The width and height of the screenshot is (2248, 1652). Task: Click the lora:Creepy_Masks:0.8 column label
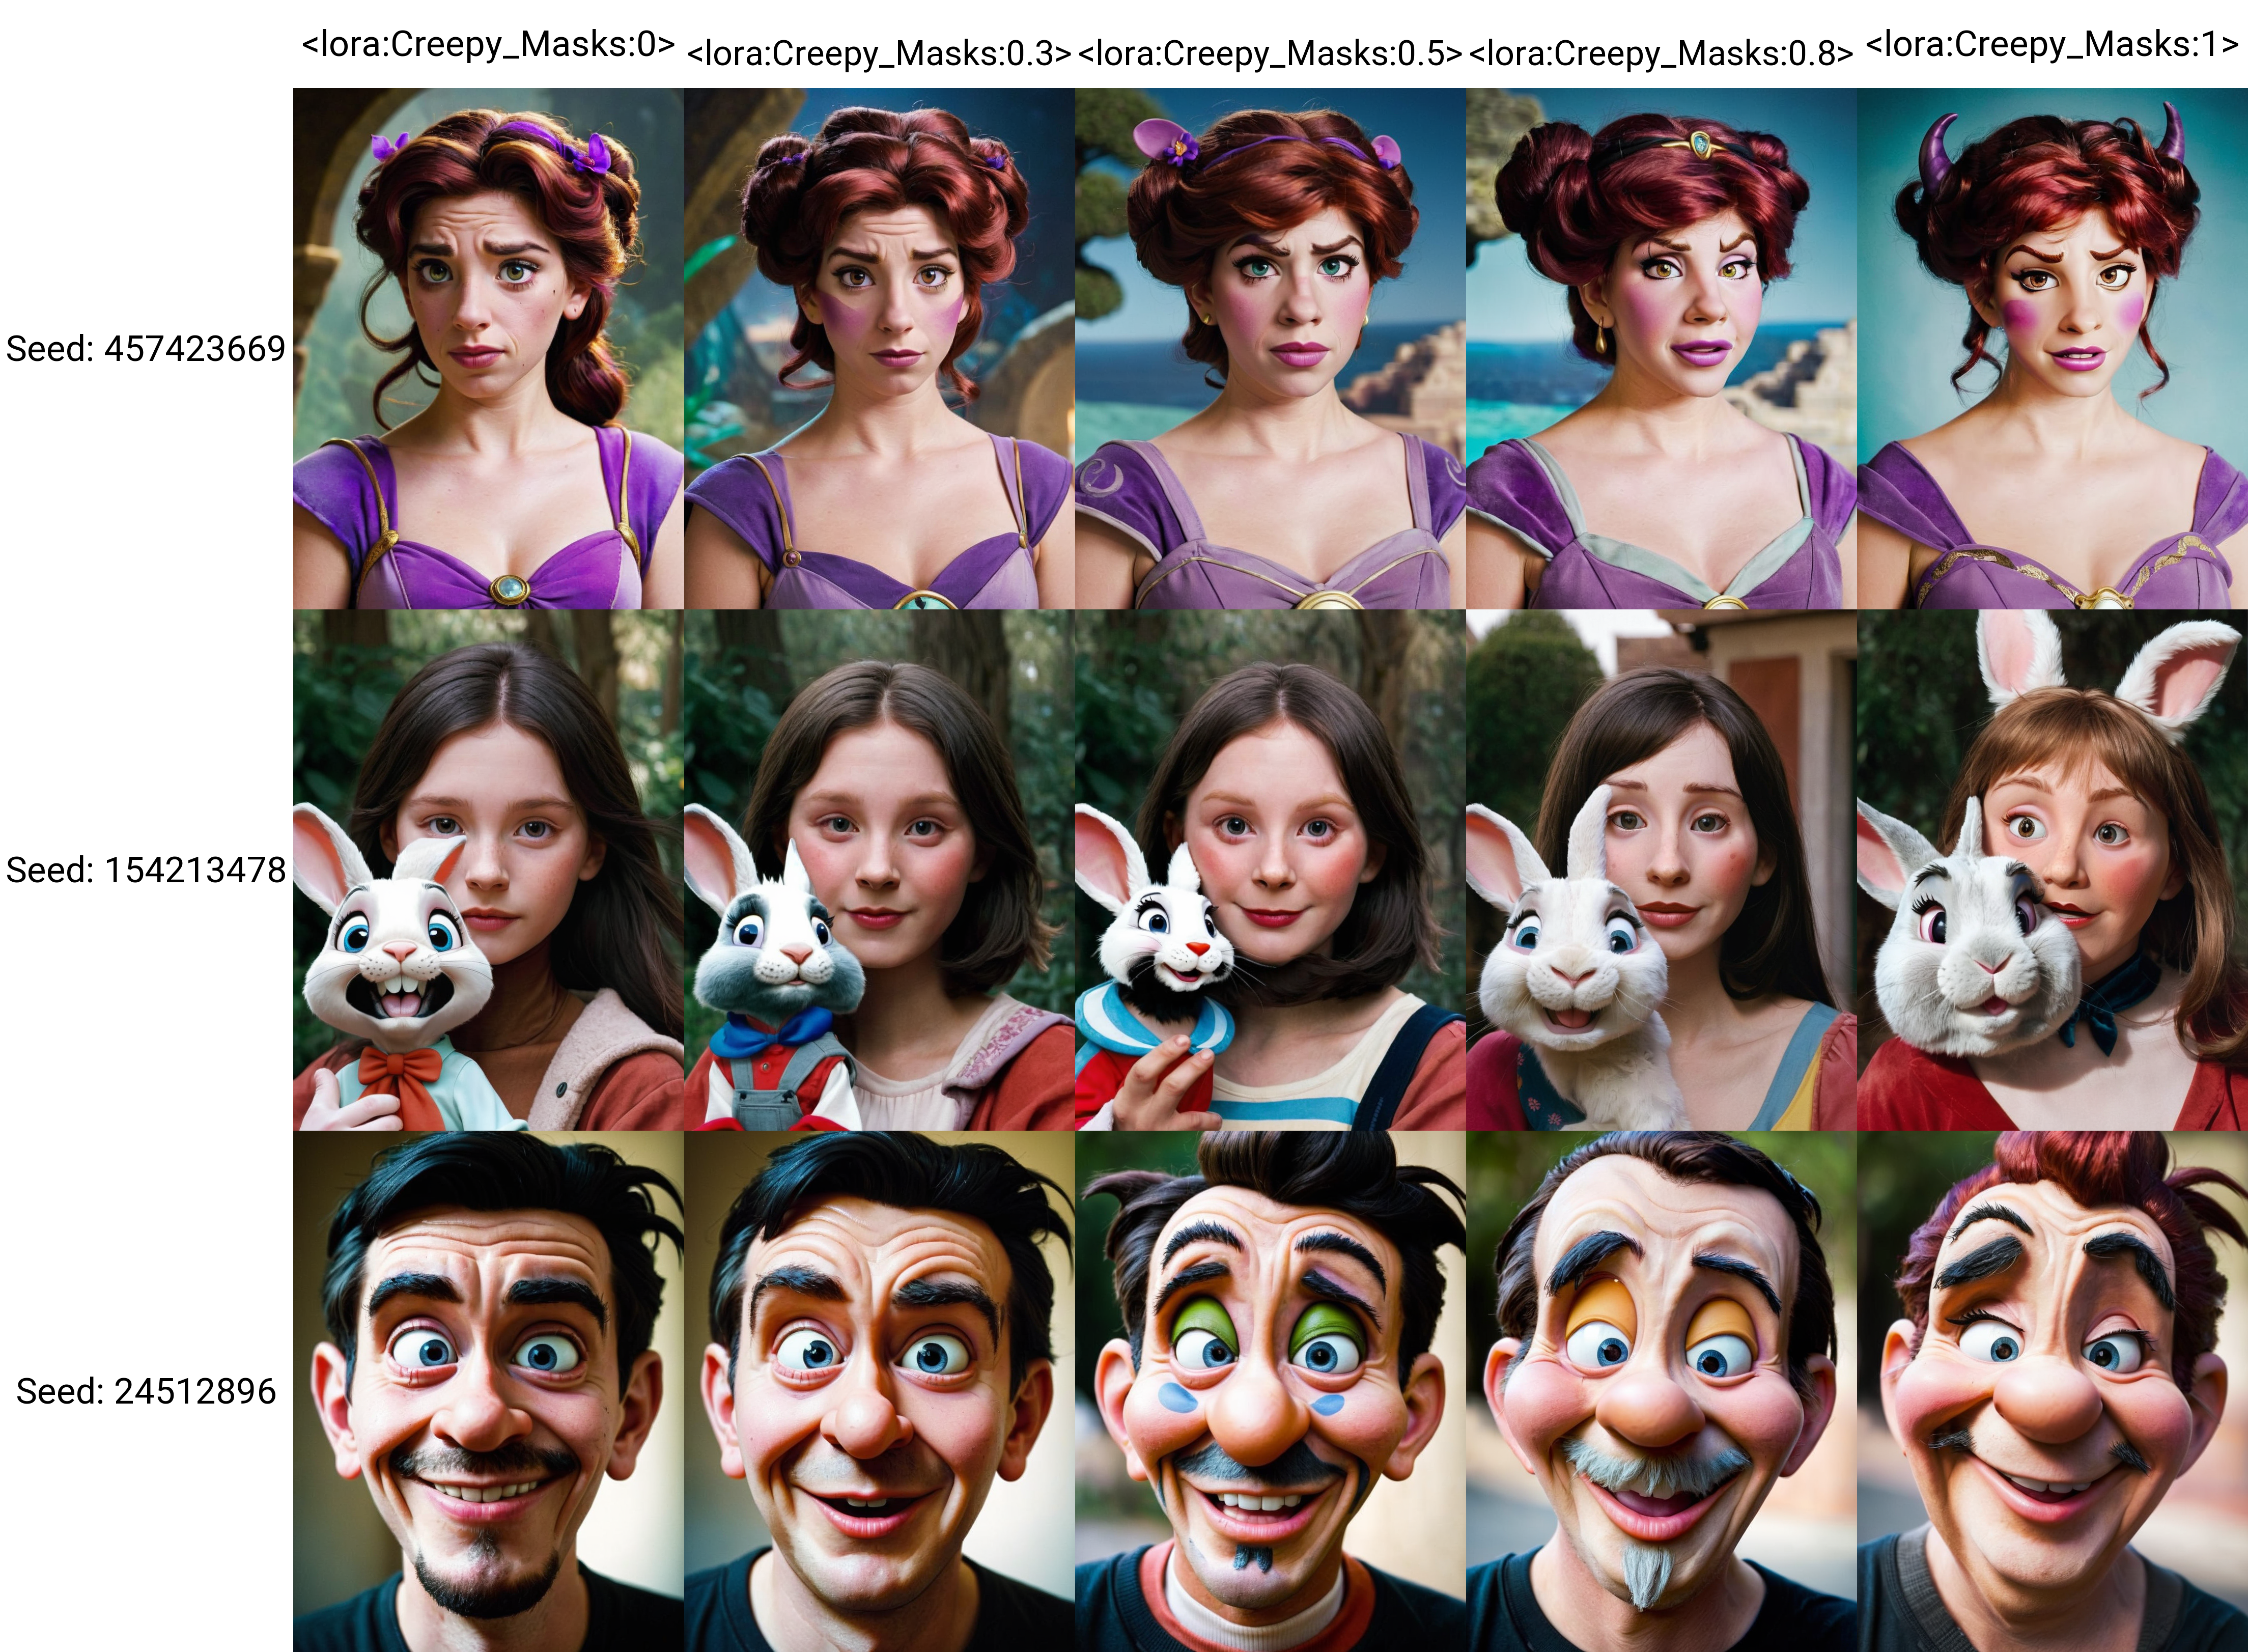(x=1661, y=53)
